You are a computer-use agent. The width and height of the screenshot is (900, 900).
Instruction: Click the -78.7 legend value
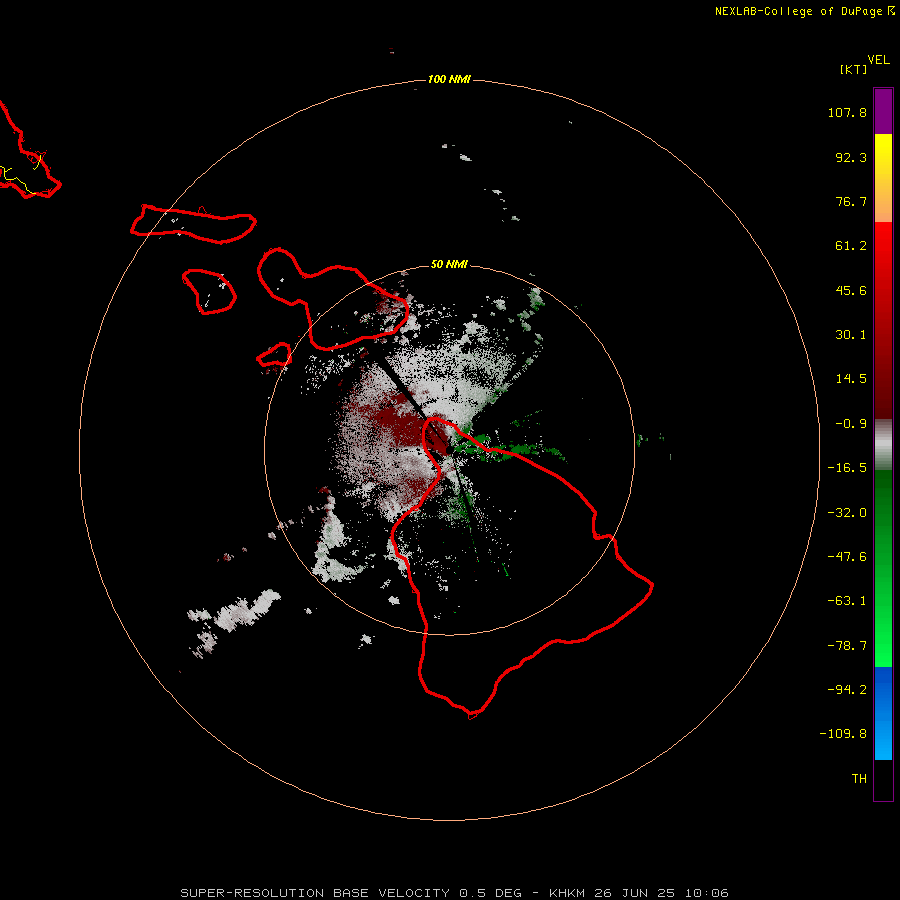[x=847, y=646]
